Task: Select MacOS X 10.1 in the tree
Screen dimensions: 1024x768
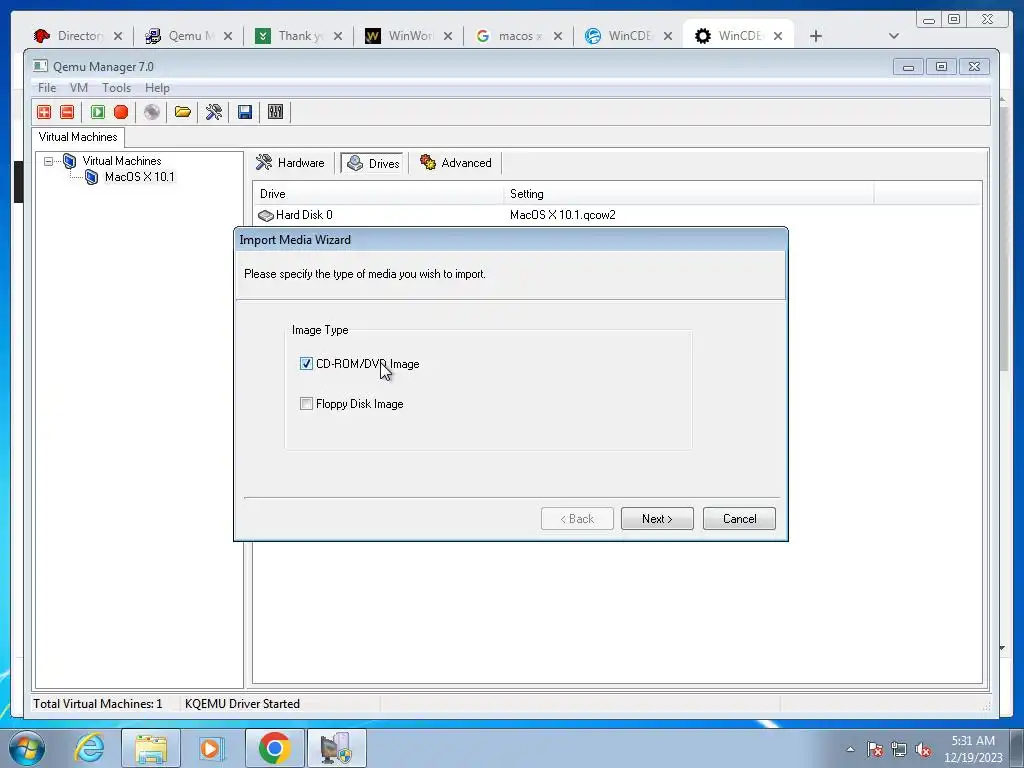Action: click(x=140, y=177)
